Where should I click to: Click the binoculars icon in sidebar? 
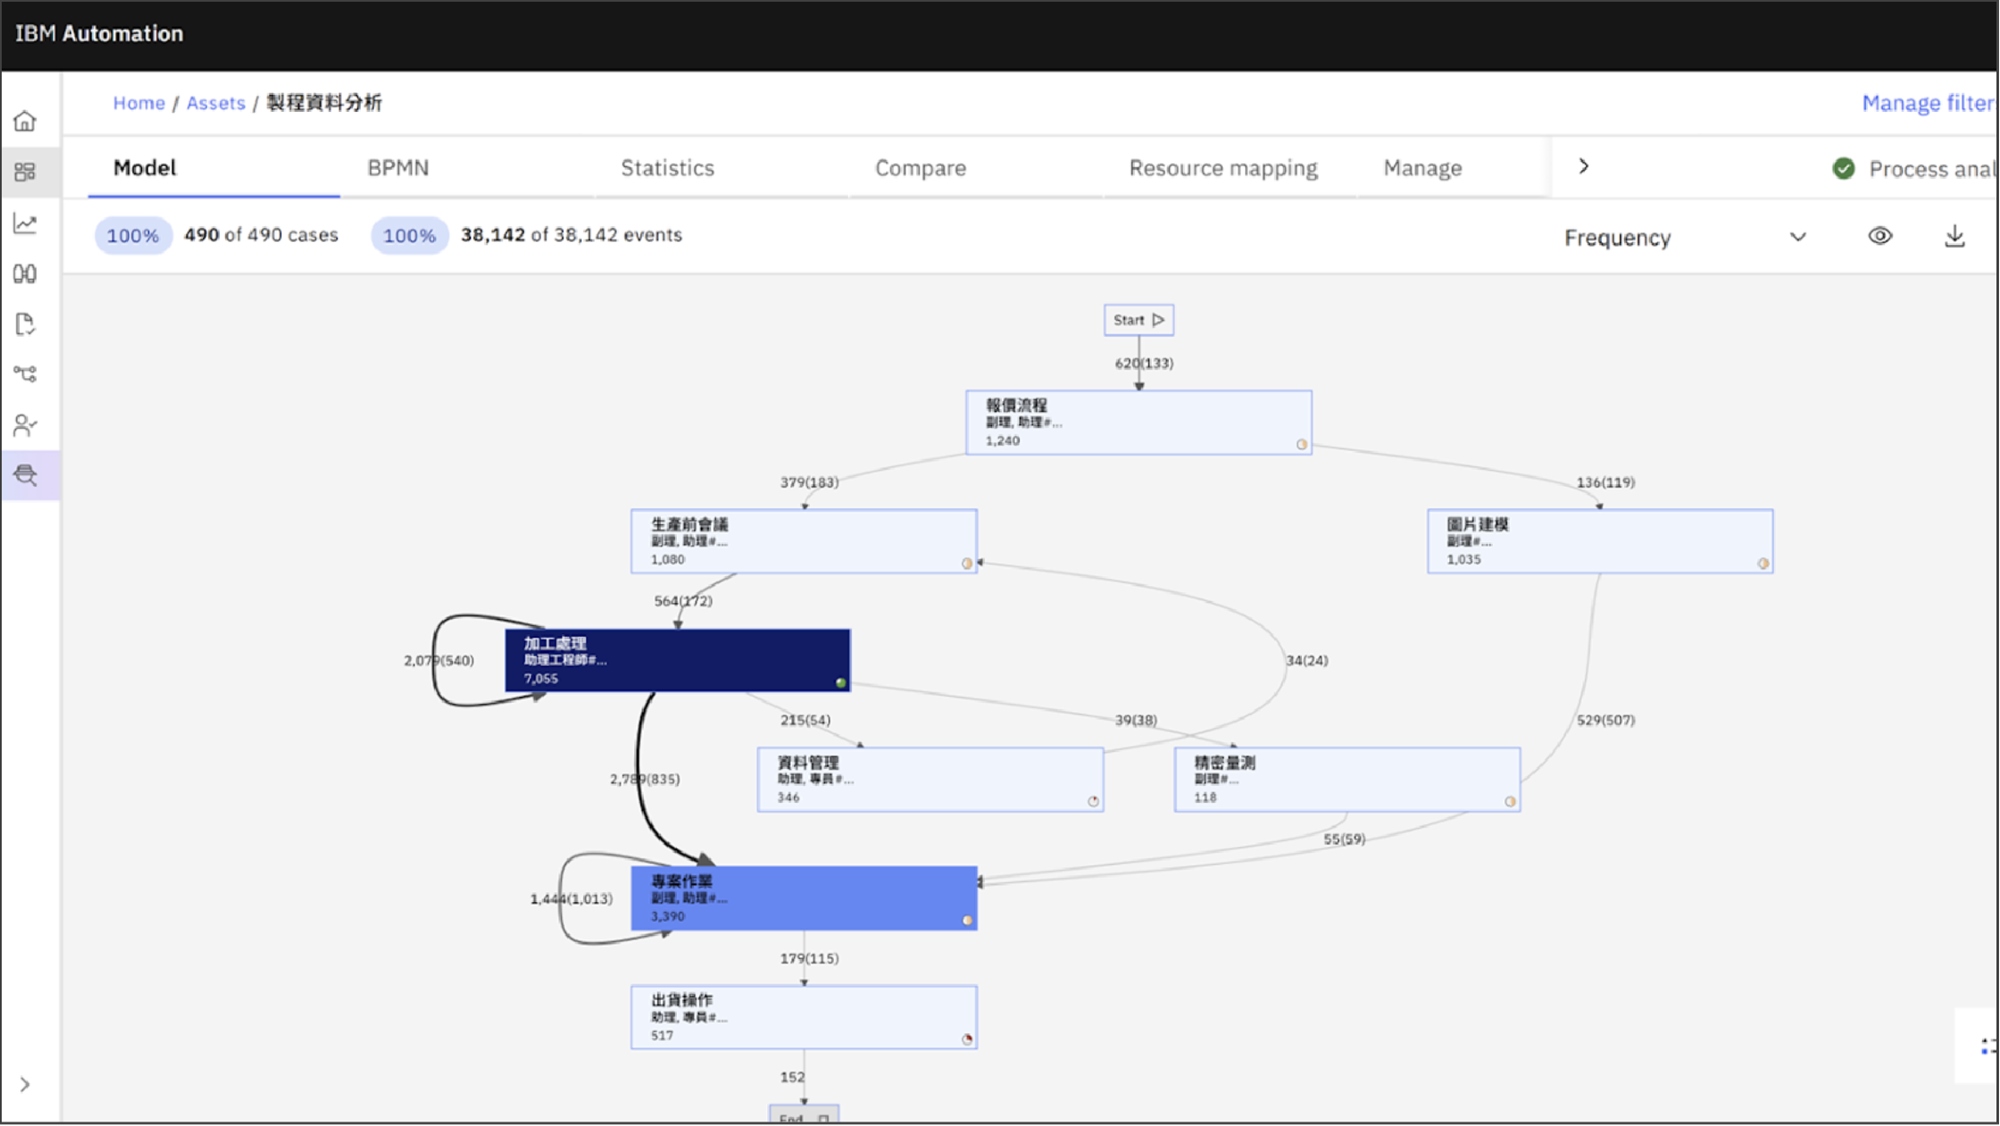(25, 274)
